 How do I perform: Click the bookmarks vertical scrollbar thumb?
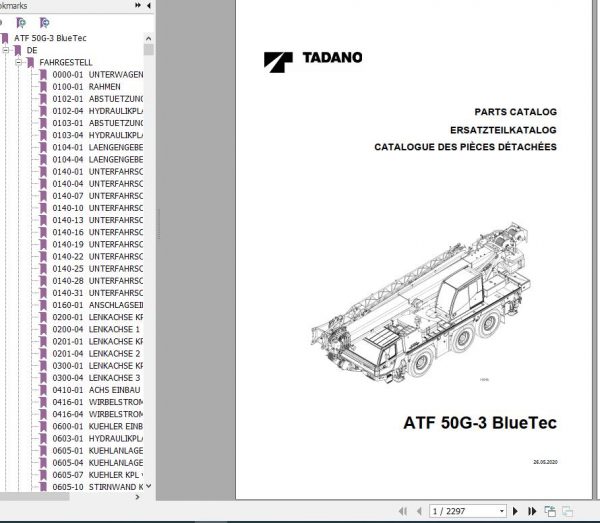tap(148, 50)
